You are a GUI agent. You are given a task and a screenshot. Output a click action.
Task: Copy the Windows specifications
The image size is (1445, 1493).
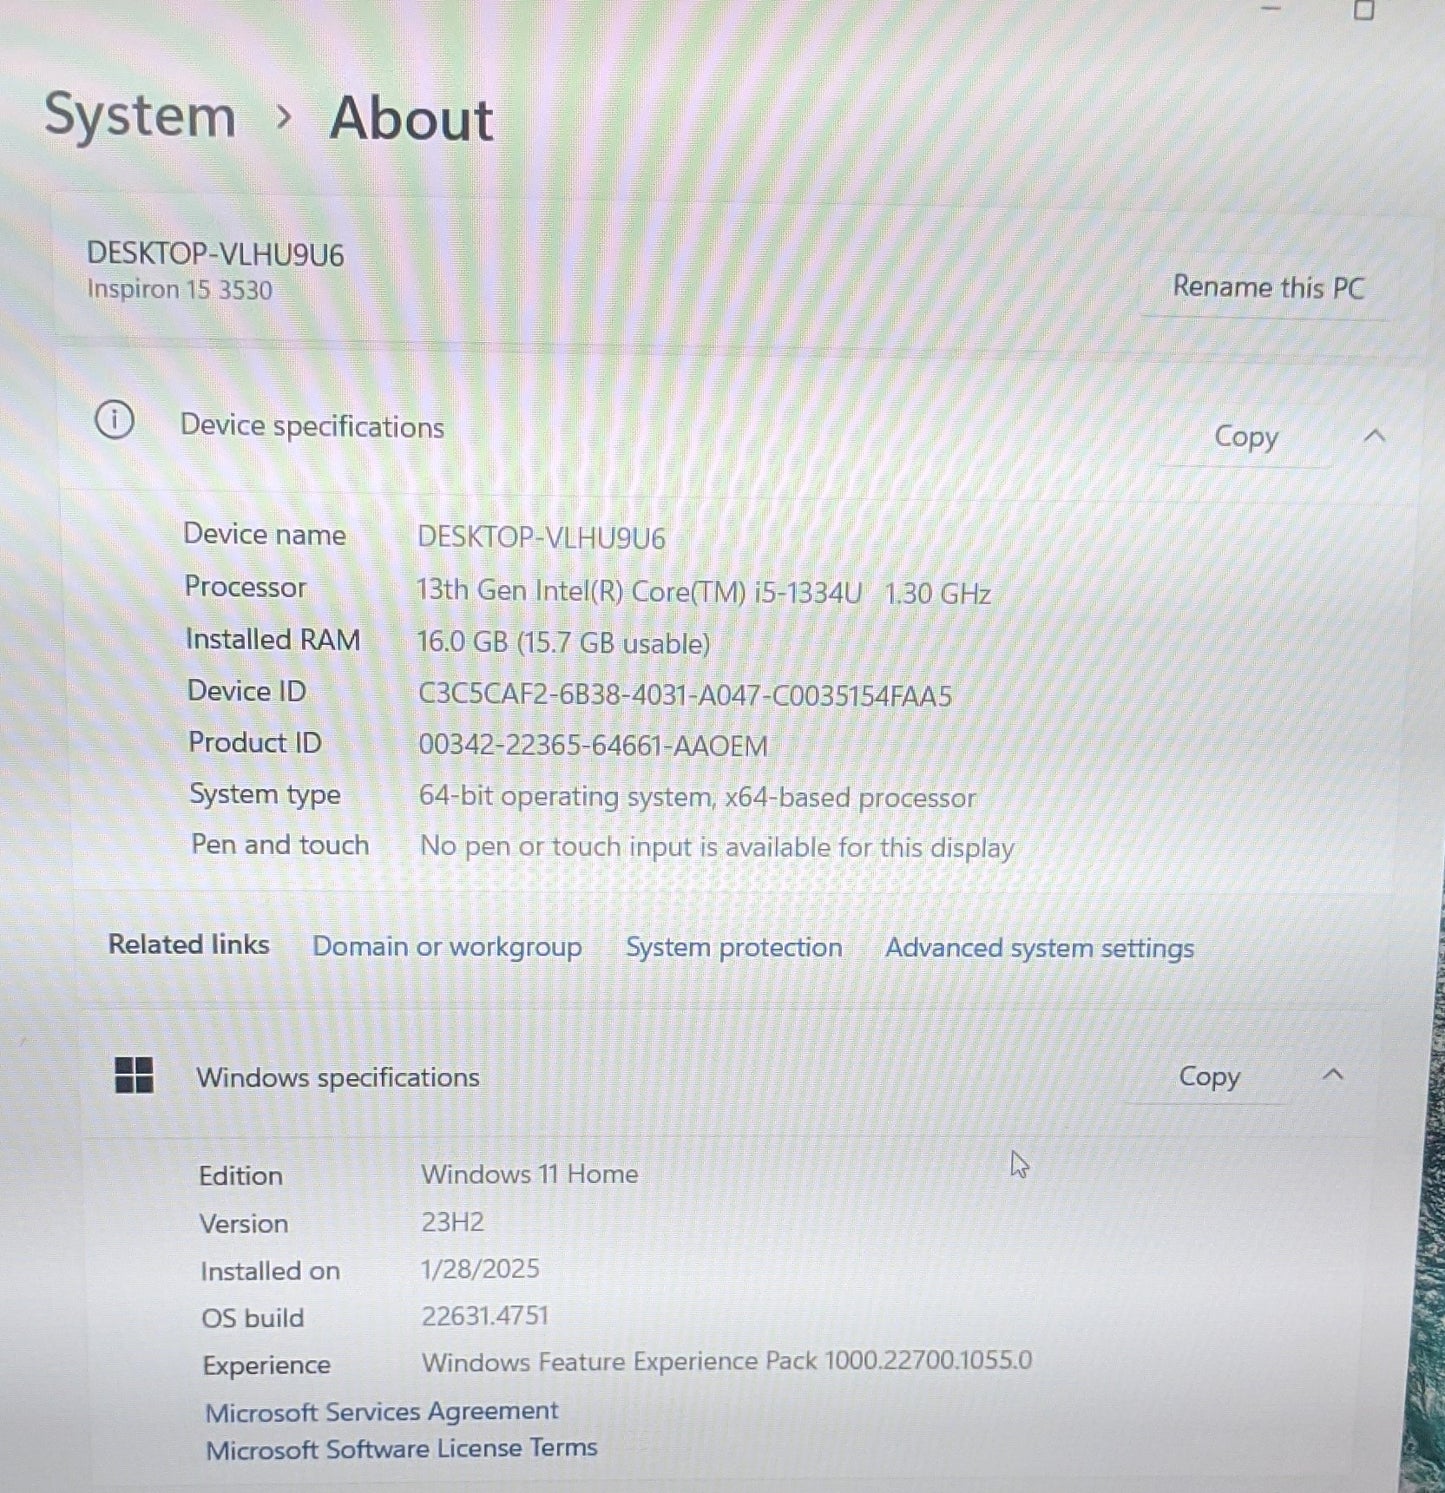(x=1209, y=1077)
